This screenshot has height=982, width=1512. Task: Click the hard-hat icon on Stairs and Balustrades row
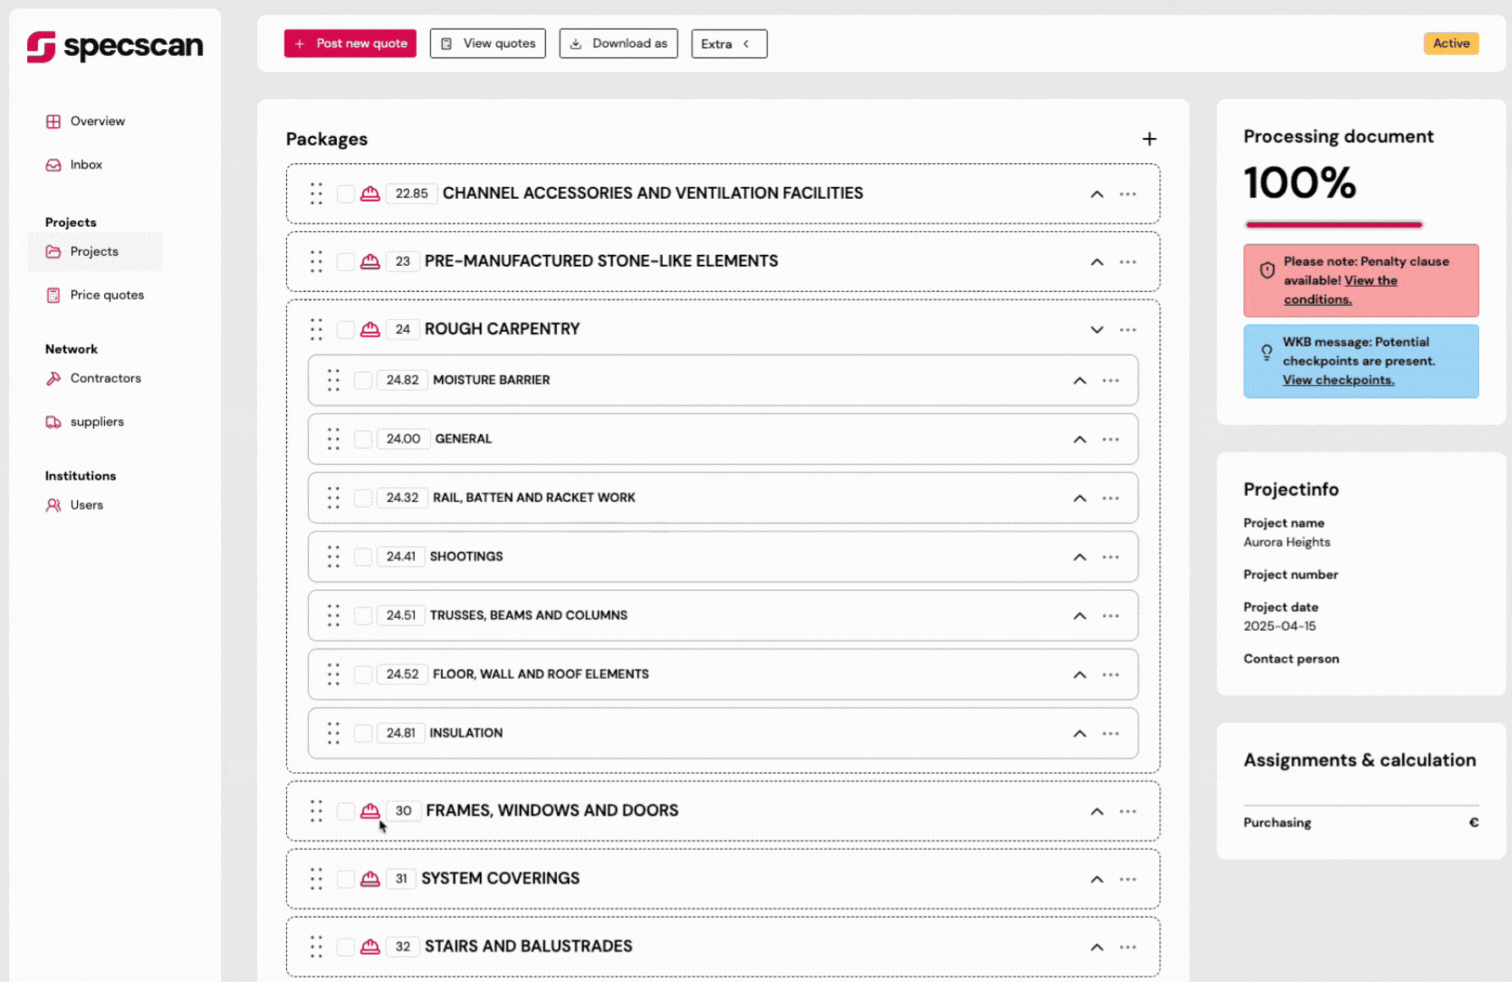[370, 947]
